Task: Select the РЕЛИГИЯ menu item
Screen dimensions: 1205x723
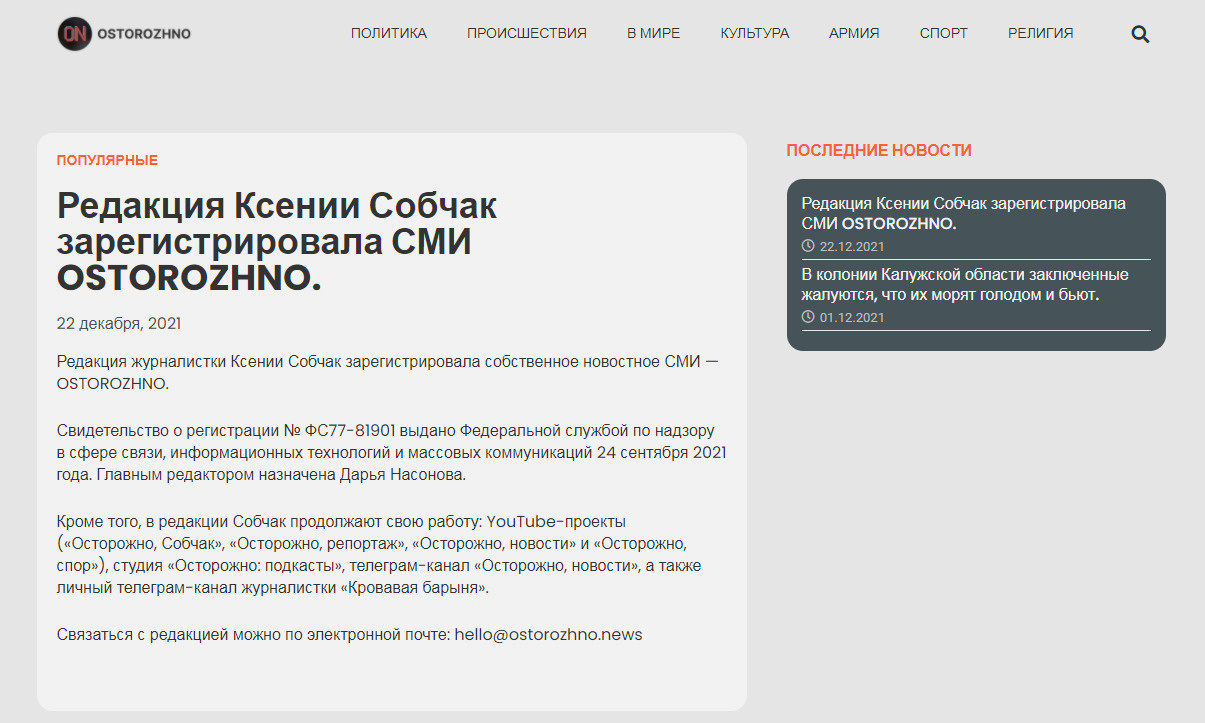Action: [x=1041, y=33]
